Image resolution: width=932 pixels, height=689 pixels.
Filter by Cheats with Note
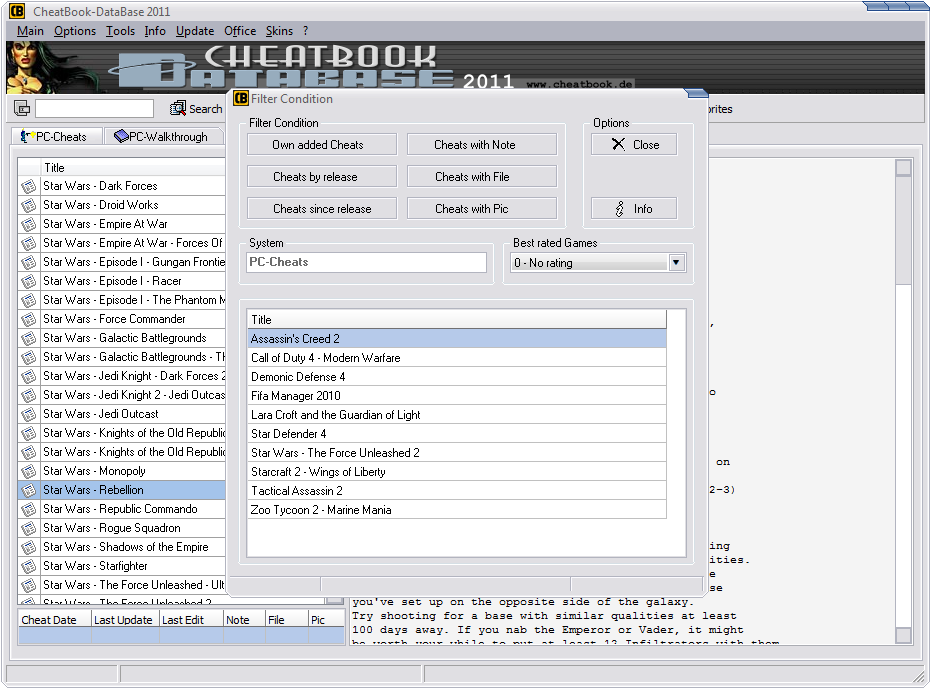click(x=481, y=145)
